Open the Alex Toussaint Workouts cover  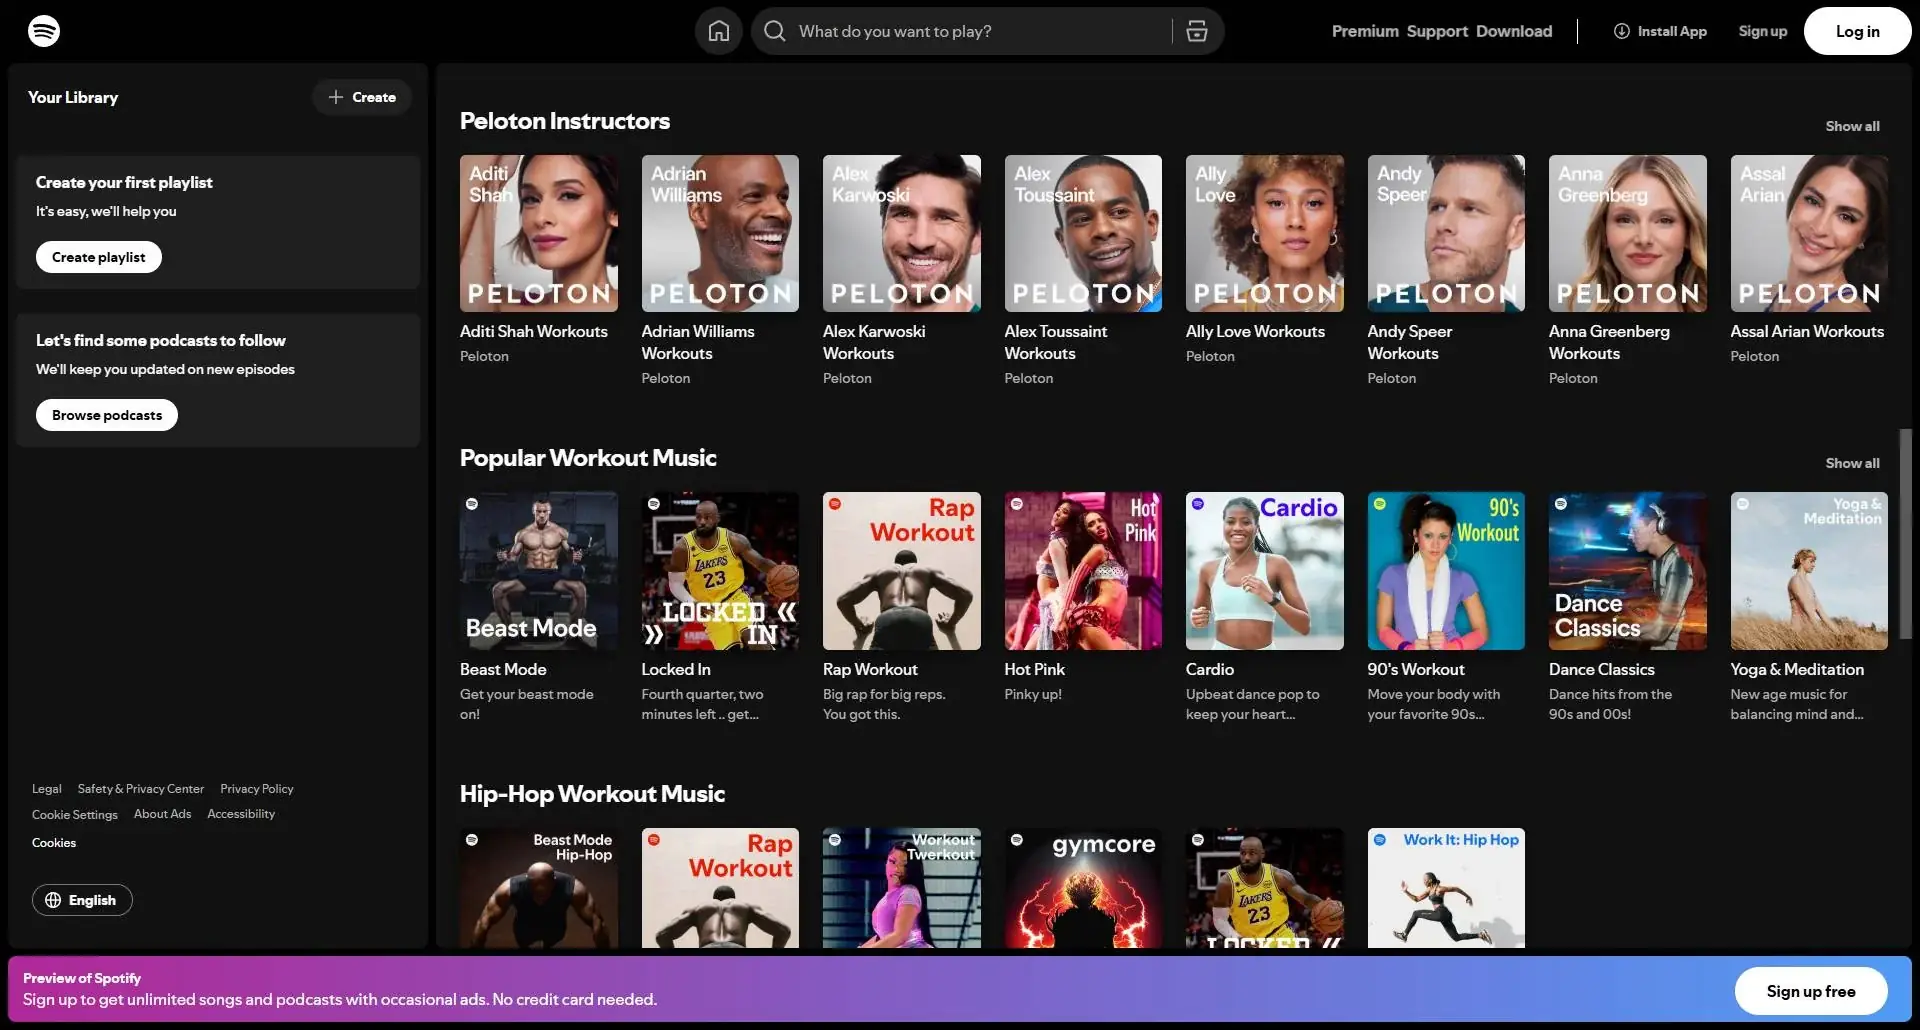(1083, 233)
